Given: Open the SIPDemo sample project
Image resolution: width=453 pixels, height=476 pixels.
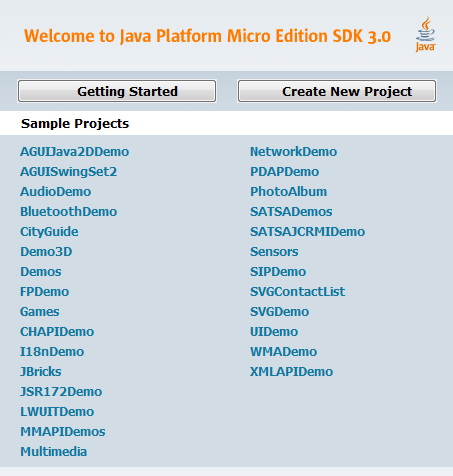Looking at the screenshot, I should (278, 272).
